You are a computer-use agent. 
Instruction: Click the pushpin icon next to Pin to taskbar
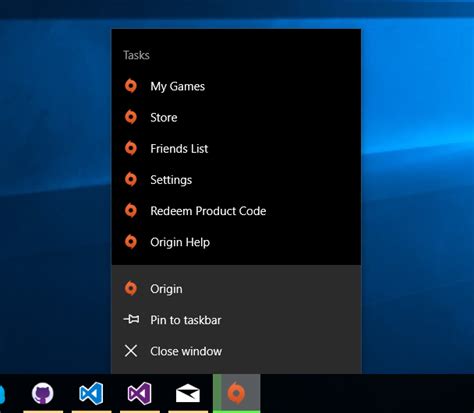[131, 320]
